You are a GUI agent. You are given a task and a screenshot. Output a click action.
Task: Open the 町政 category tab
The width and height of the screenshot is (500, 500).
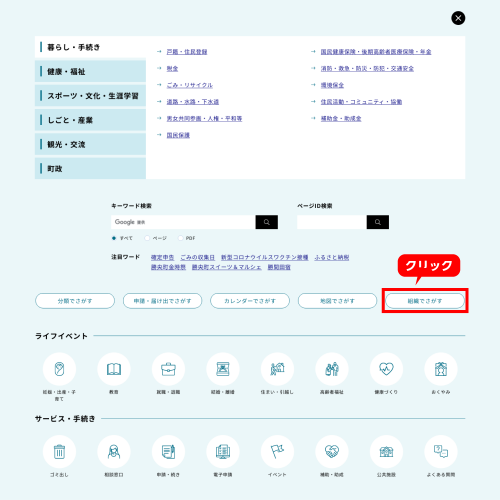[x=90, y=168]
